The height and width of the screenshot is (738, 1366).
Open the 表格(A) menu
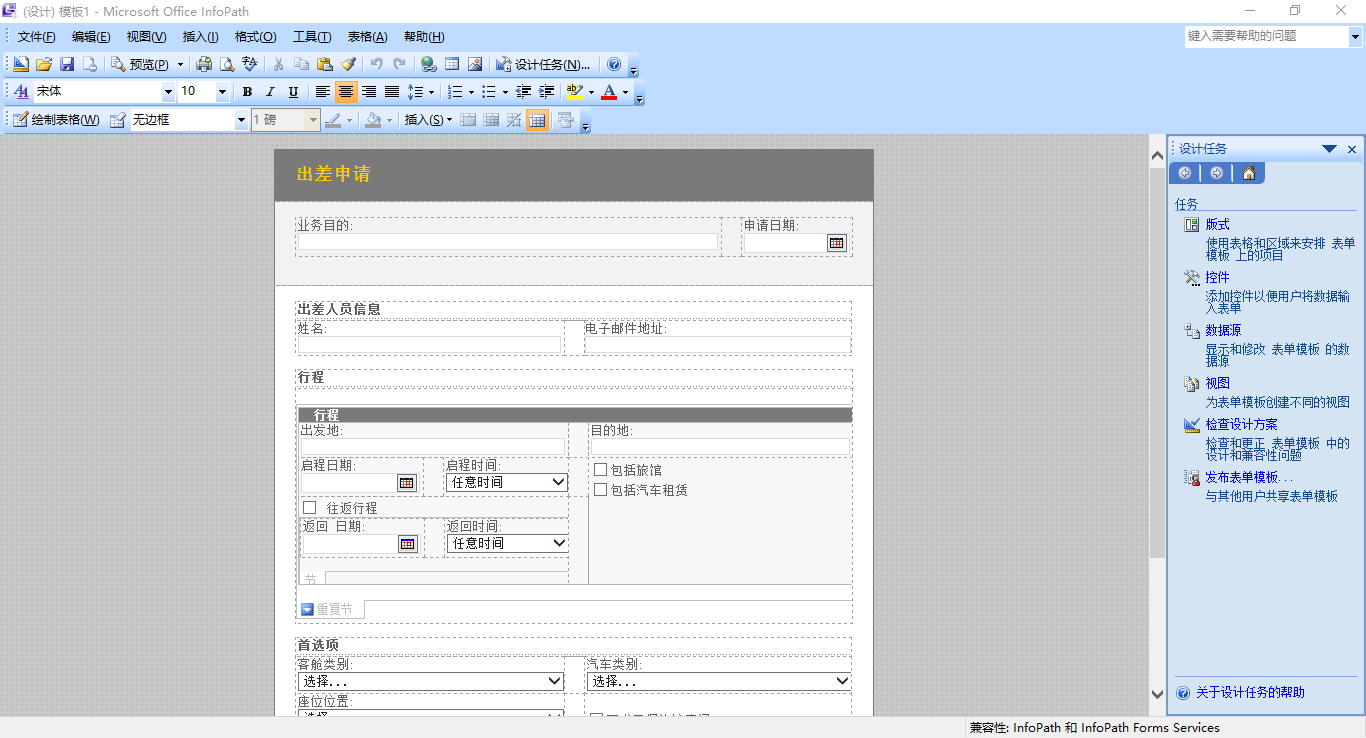click(367, 37)
